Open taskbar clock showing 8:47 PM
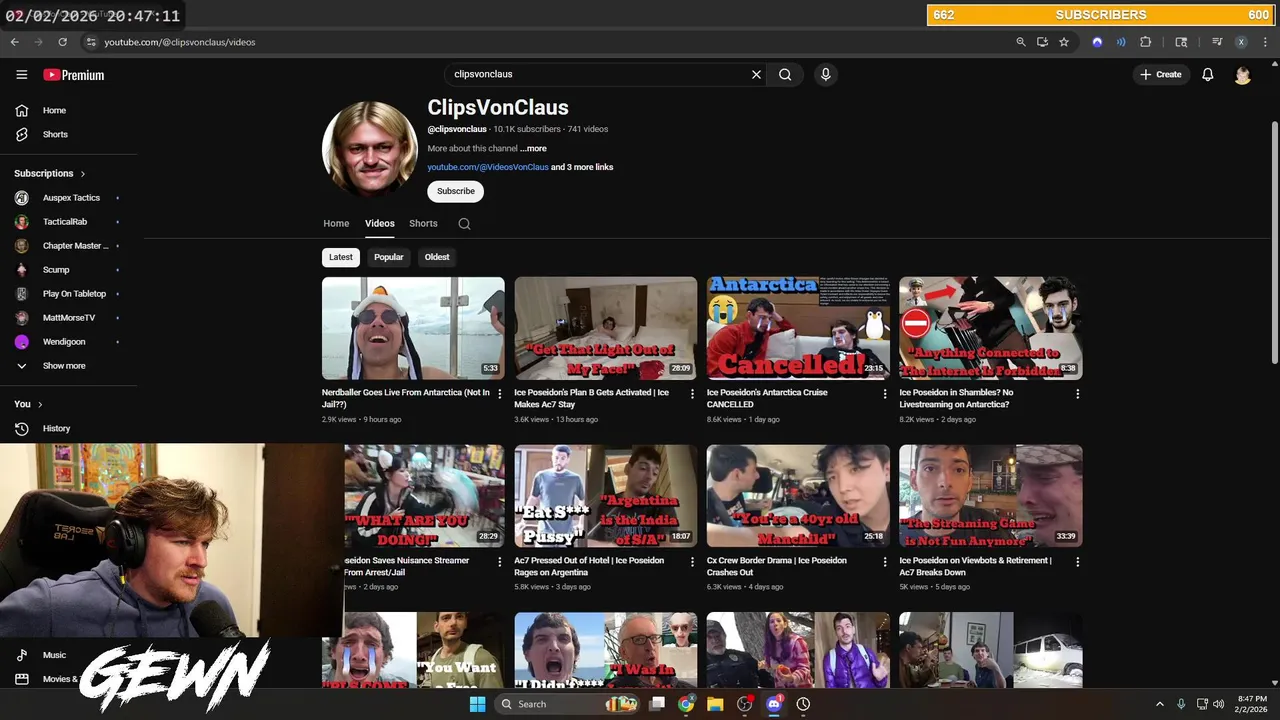The width and height of the screenshot is (1280, 720). point(1252,704)
